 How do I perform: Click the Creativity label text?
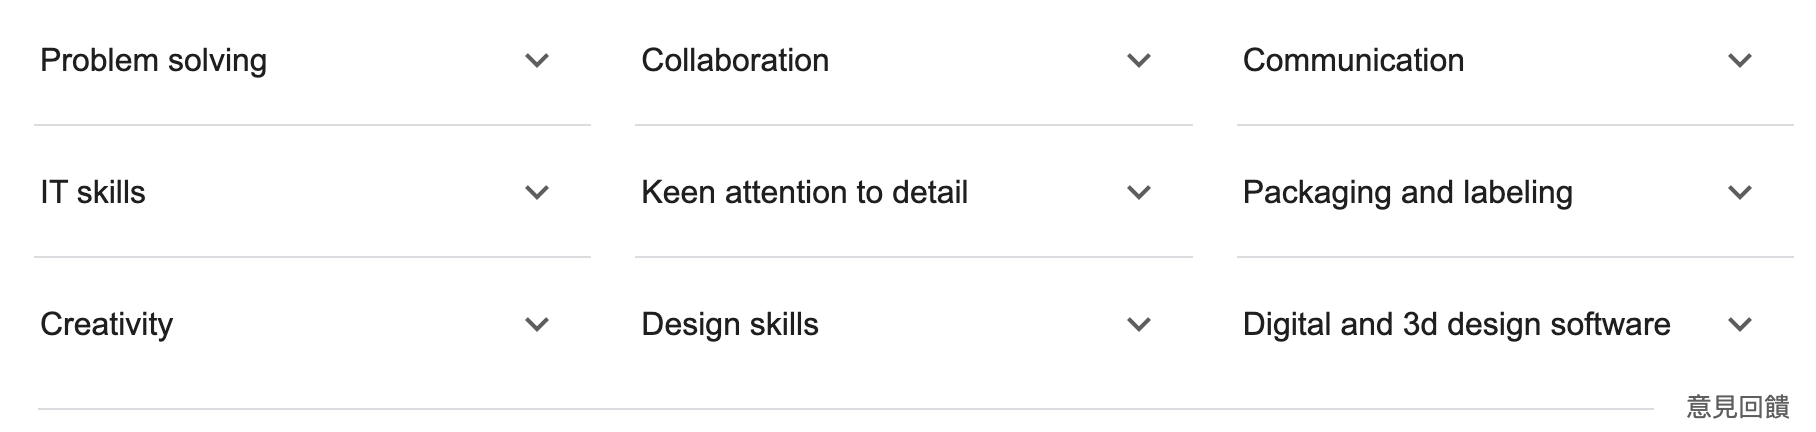pyautogui.click(x=106, y=325)
